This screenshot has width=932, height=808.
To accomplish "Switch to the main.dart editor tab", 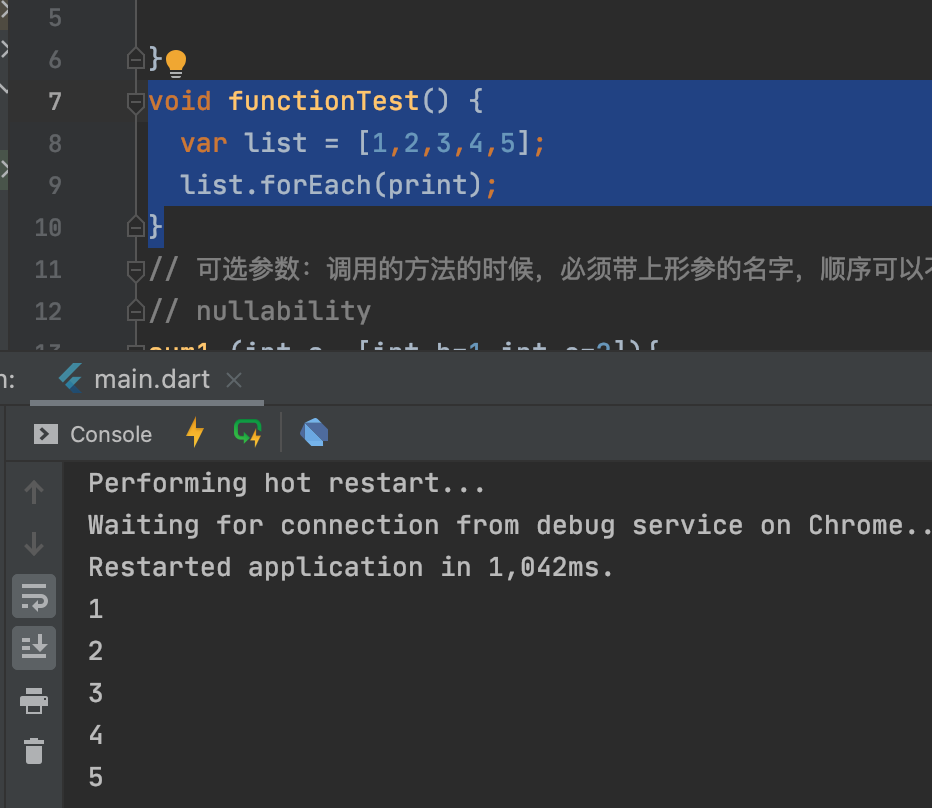I will tap(150, 378).
